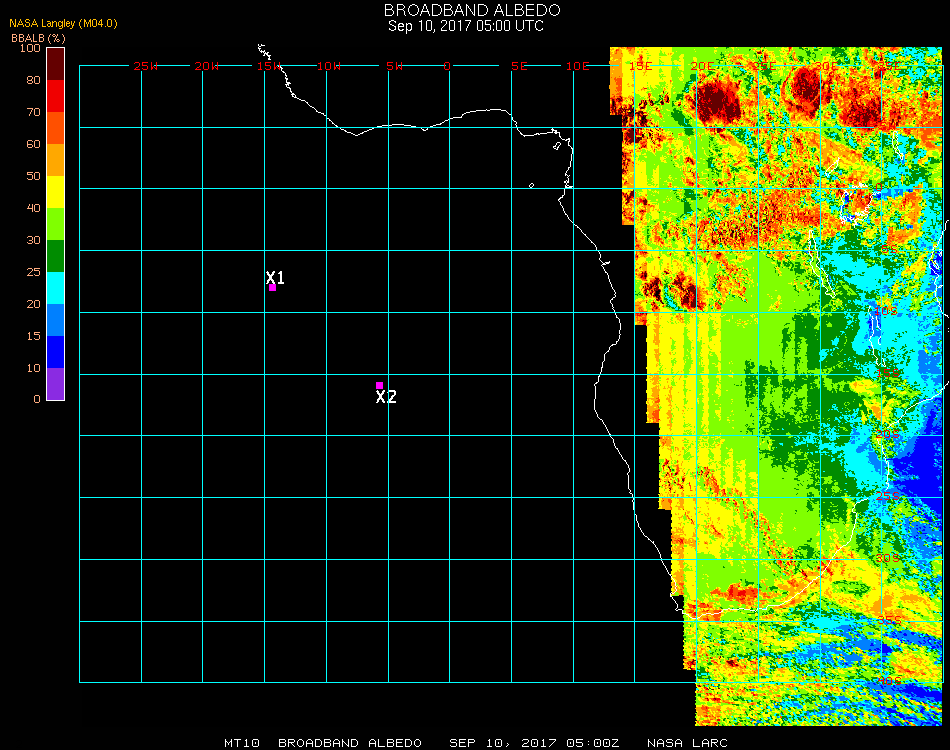Click the magenta X2 marker square
The width and height of the screenshot is (950, 750).
(379, 385)
